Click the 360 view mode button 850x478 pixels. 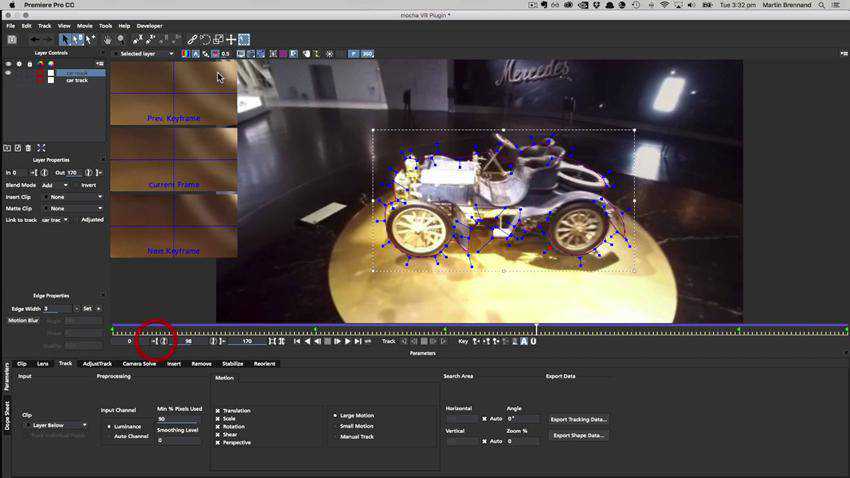[x=367, y=54]
